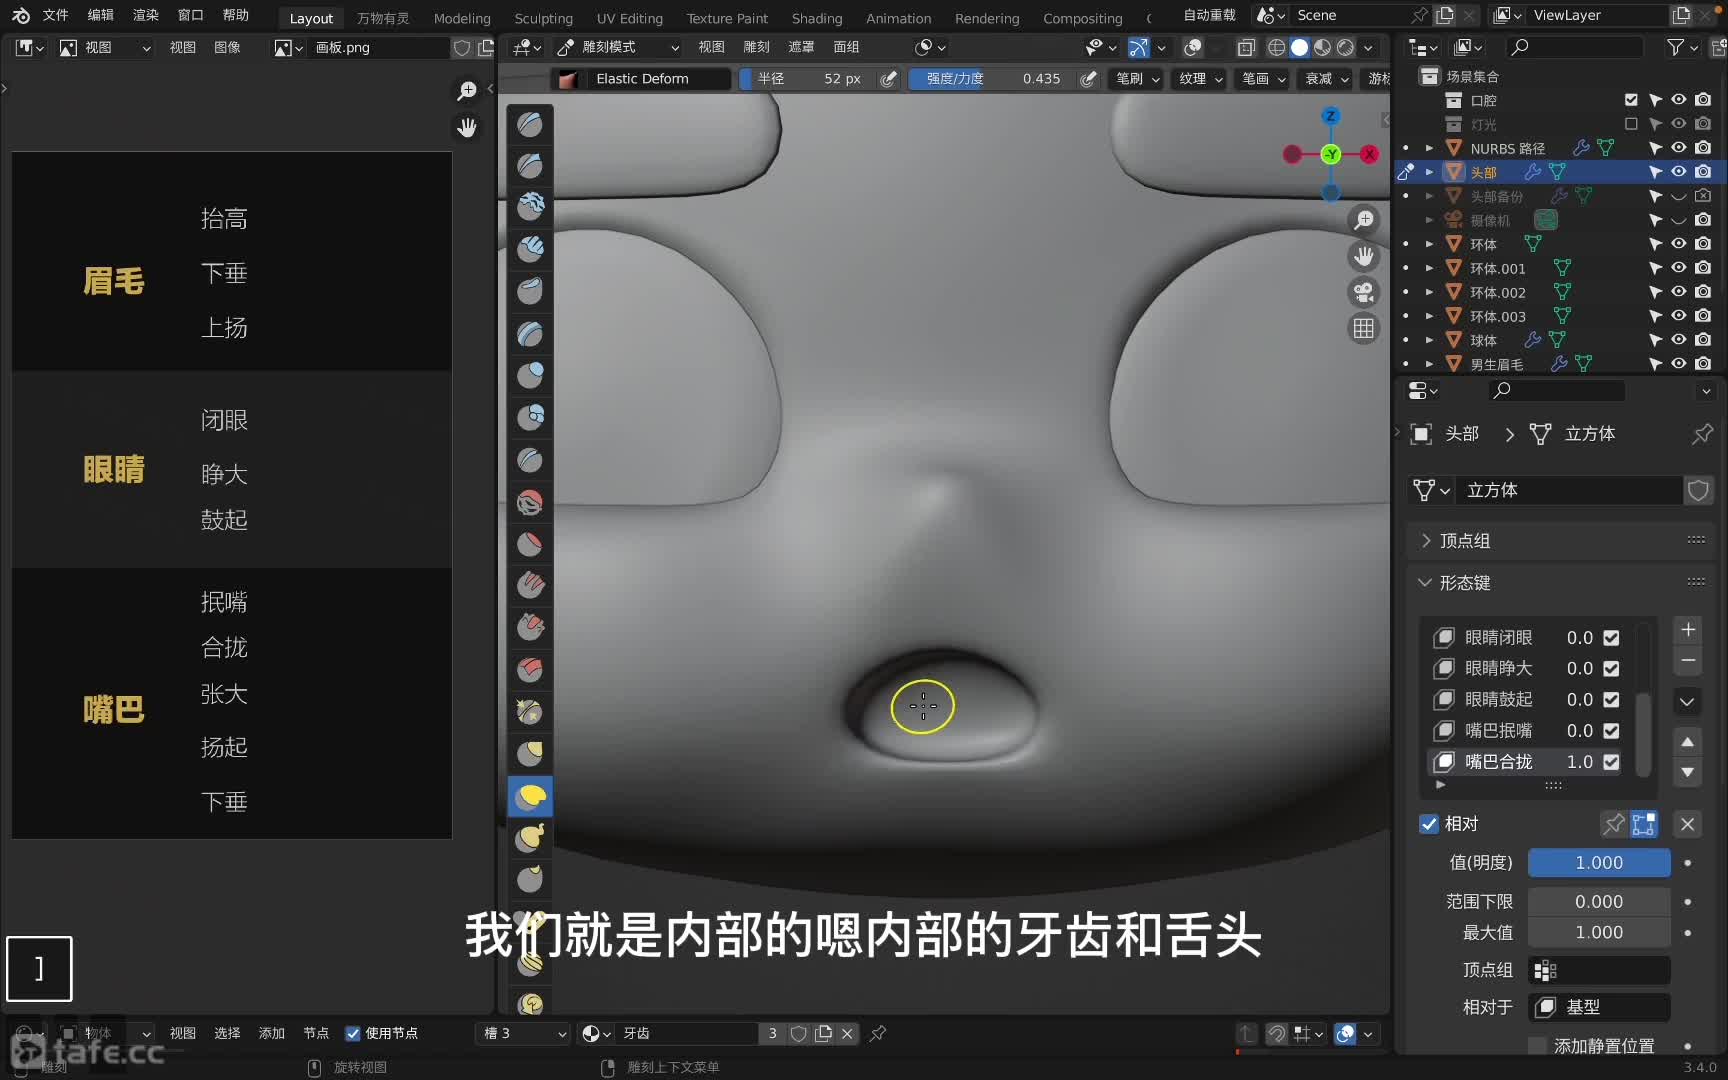Open the 雕刻模式 mode dropdown

pos(618,47)
